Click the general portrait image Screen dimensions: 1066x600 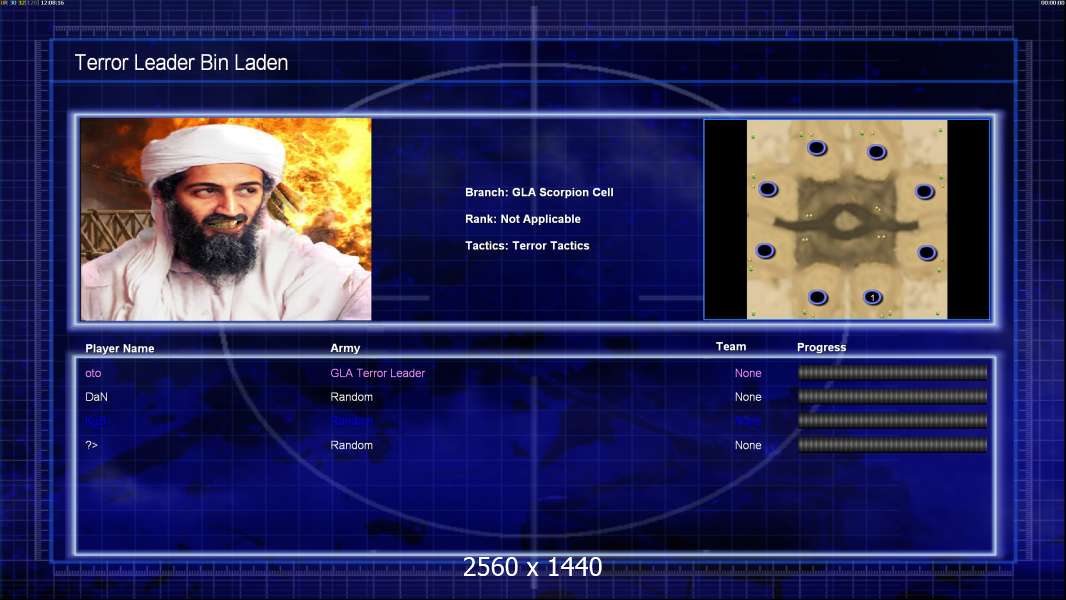(226, 219)
